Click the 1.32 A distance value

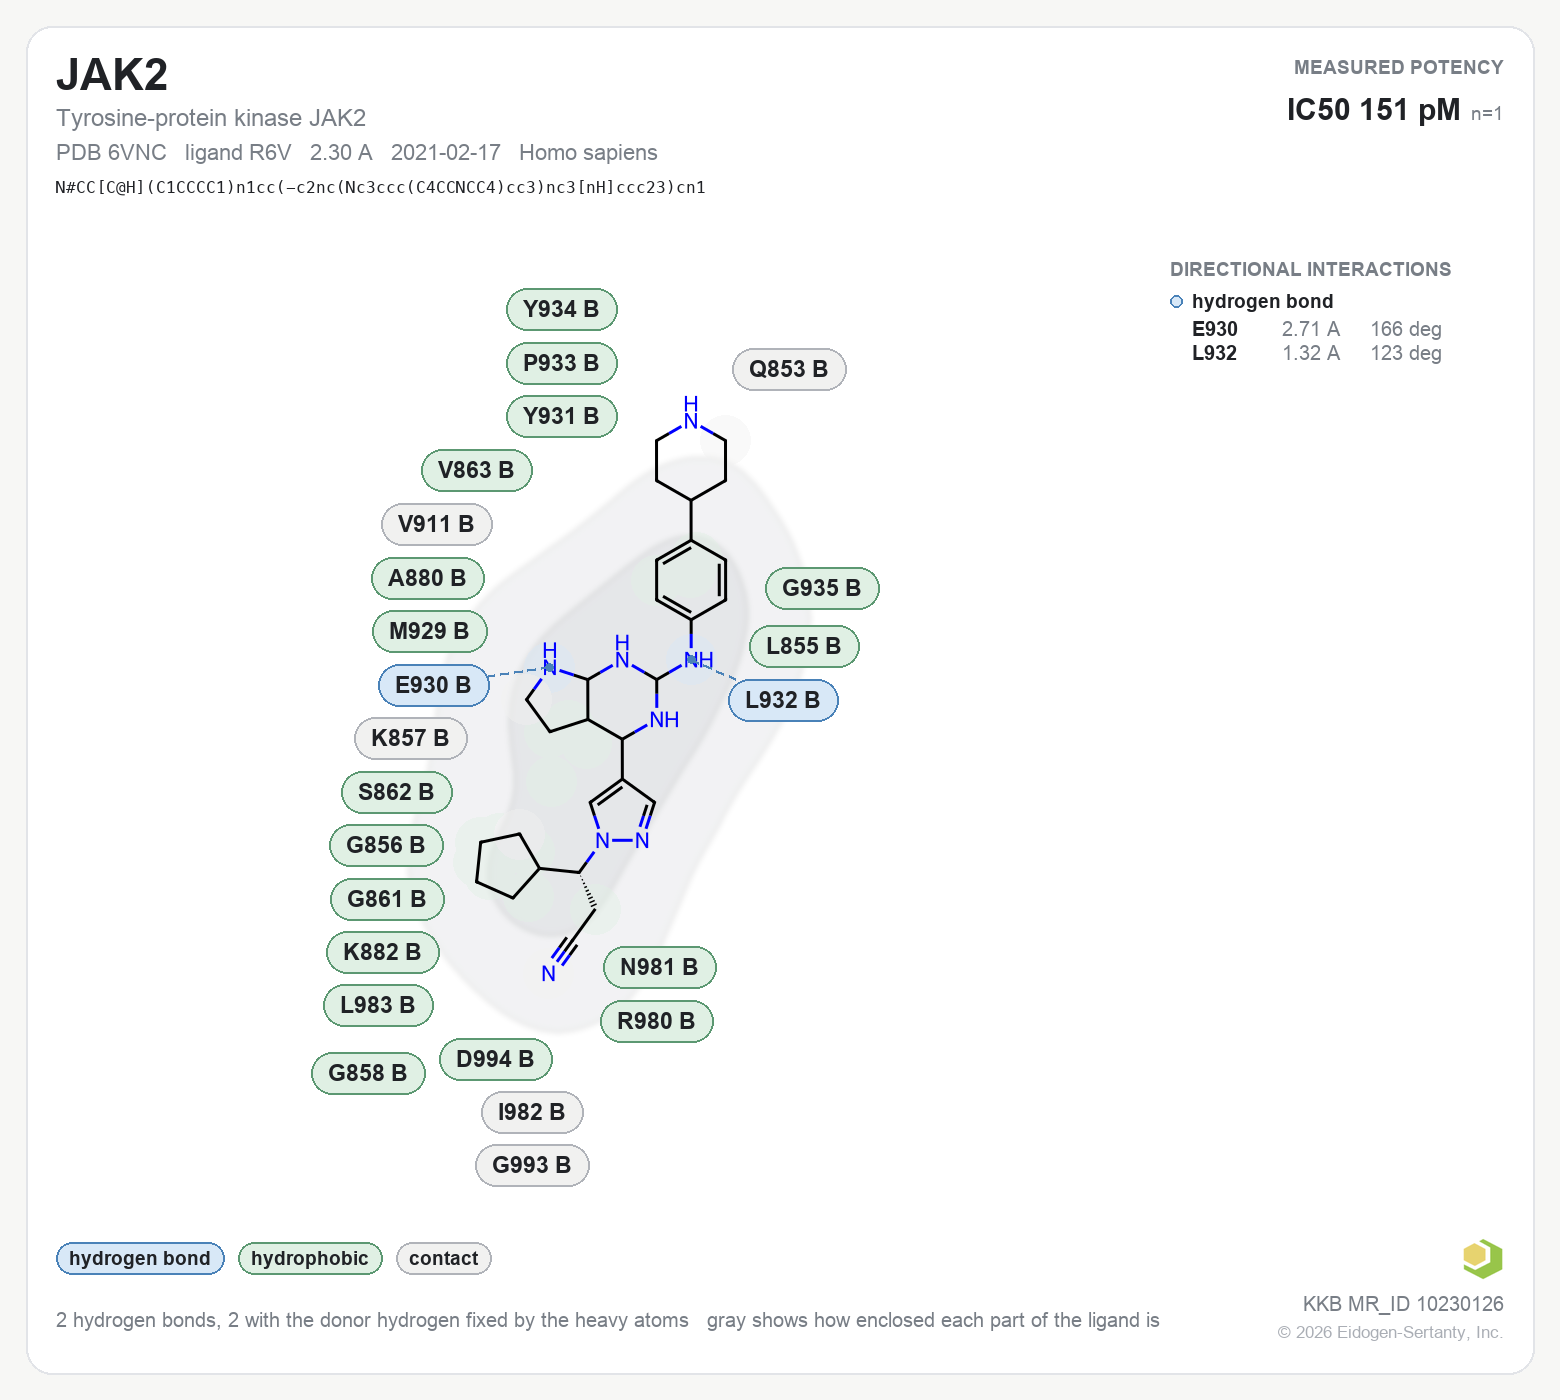pos(1311,353)
